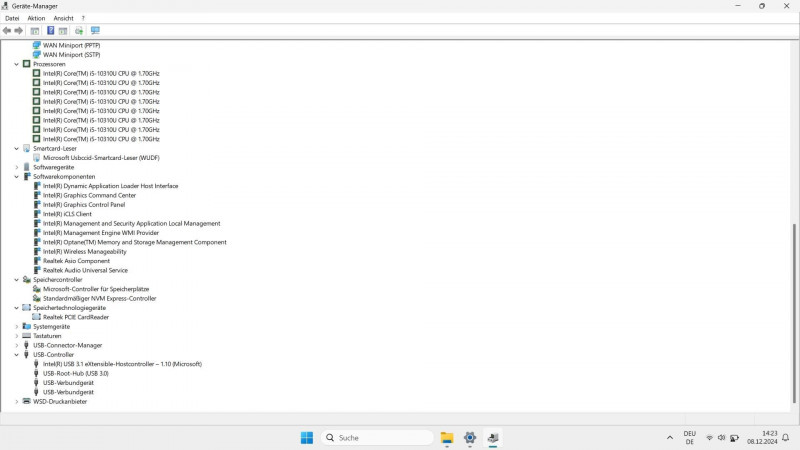Image resolution: width=800 pixels, height=450 pixels.
Task: Click the vertical scrollbar thumb
Action: point(794,313)
